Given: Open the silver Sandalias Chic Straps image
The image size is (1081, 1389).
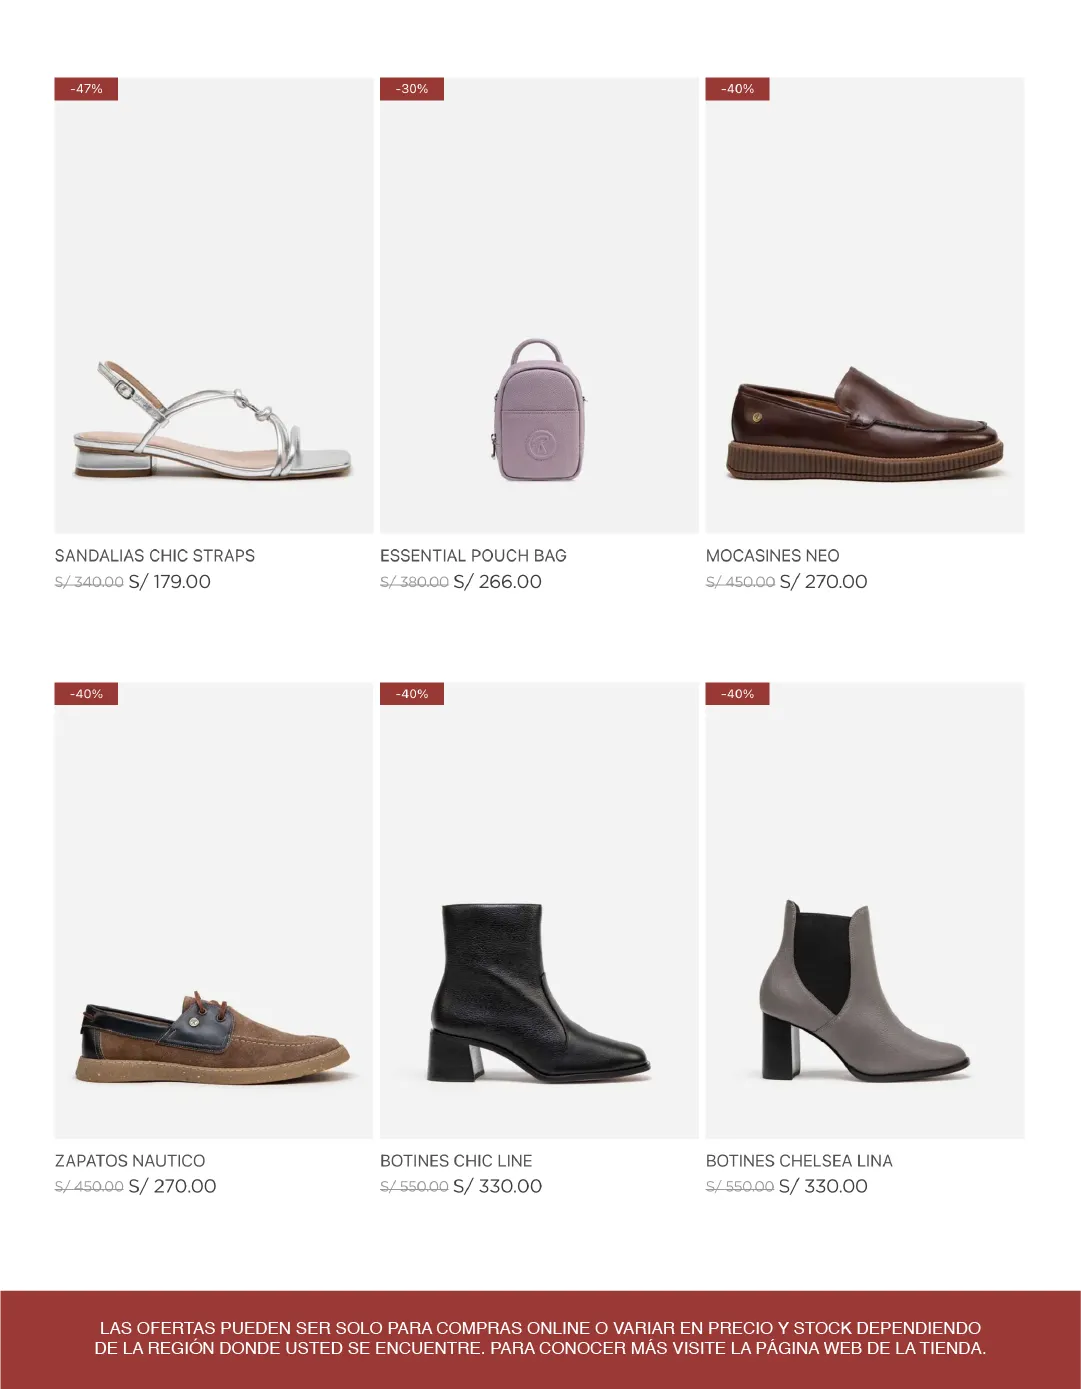Looking at the screenshot, I should tap(213, 305).
